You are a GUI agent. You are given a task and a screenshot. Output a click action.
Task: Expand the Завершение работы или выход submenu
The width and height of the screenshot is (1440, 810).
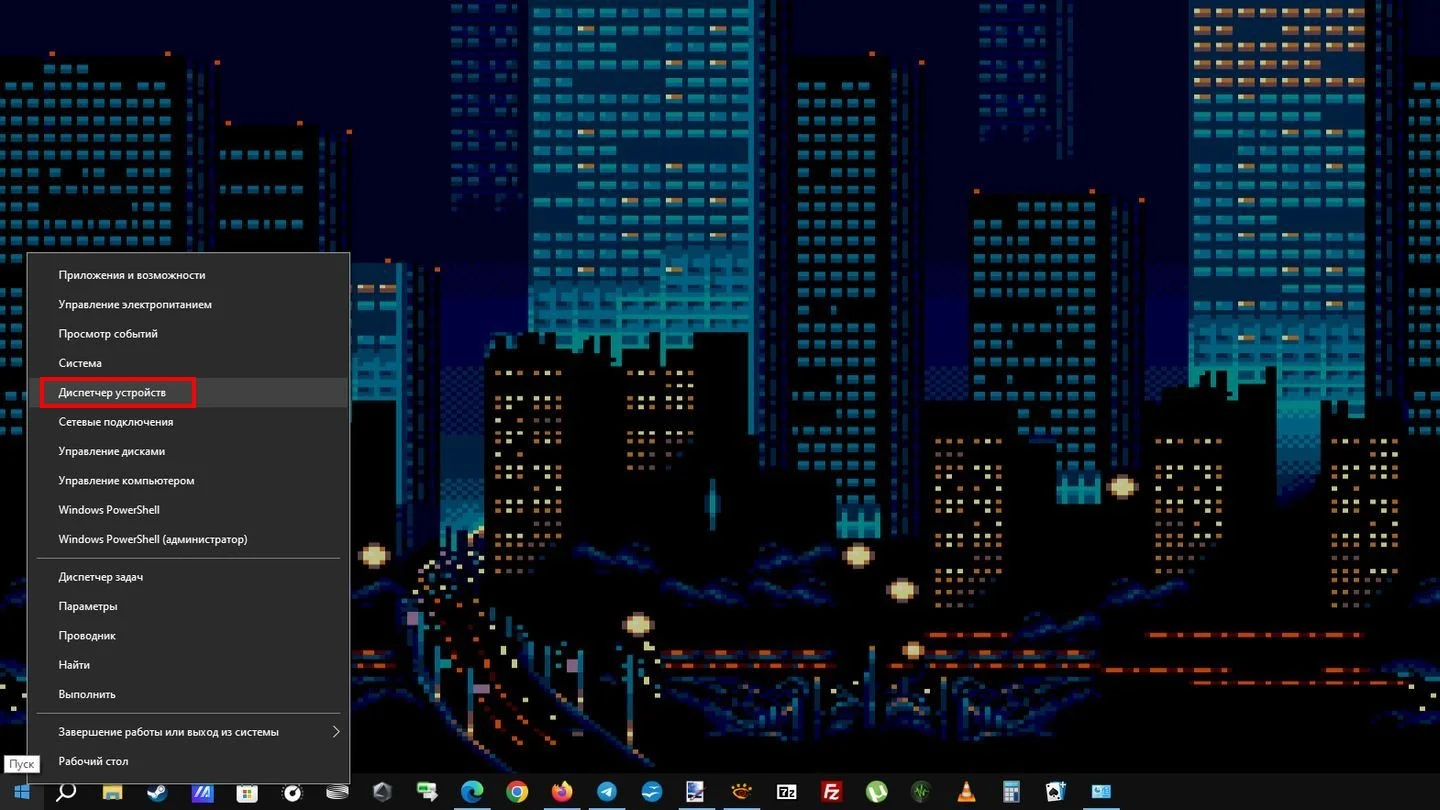[188, 732]
